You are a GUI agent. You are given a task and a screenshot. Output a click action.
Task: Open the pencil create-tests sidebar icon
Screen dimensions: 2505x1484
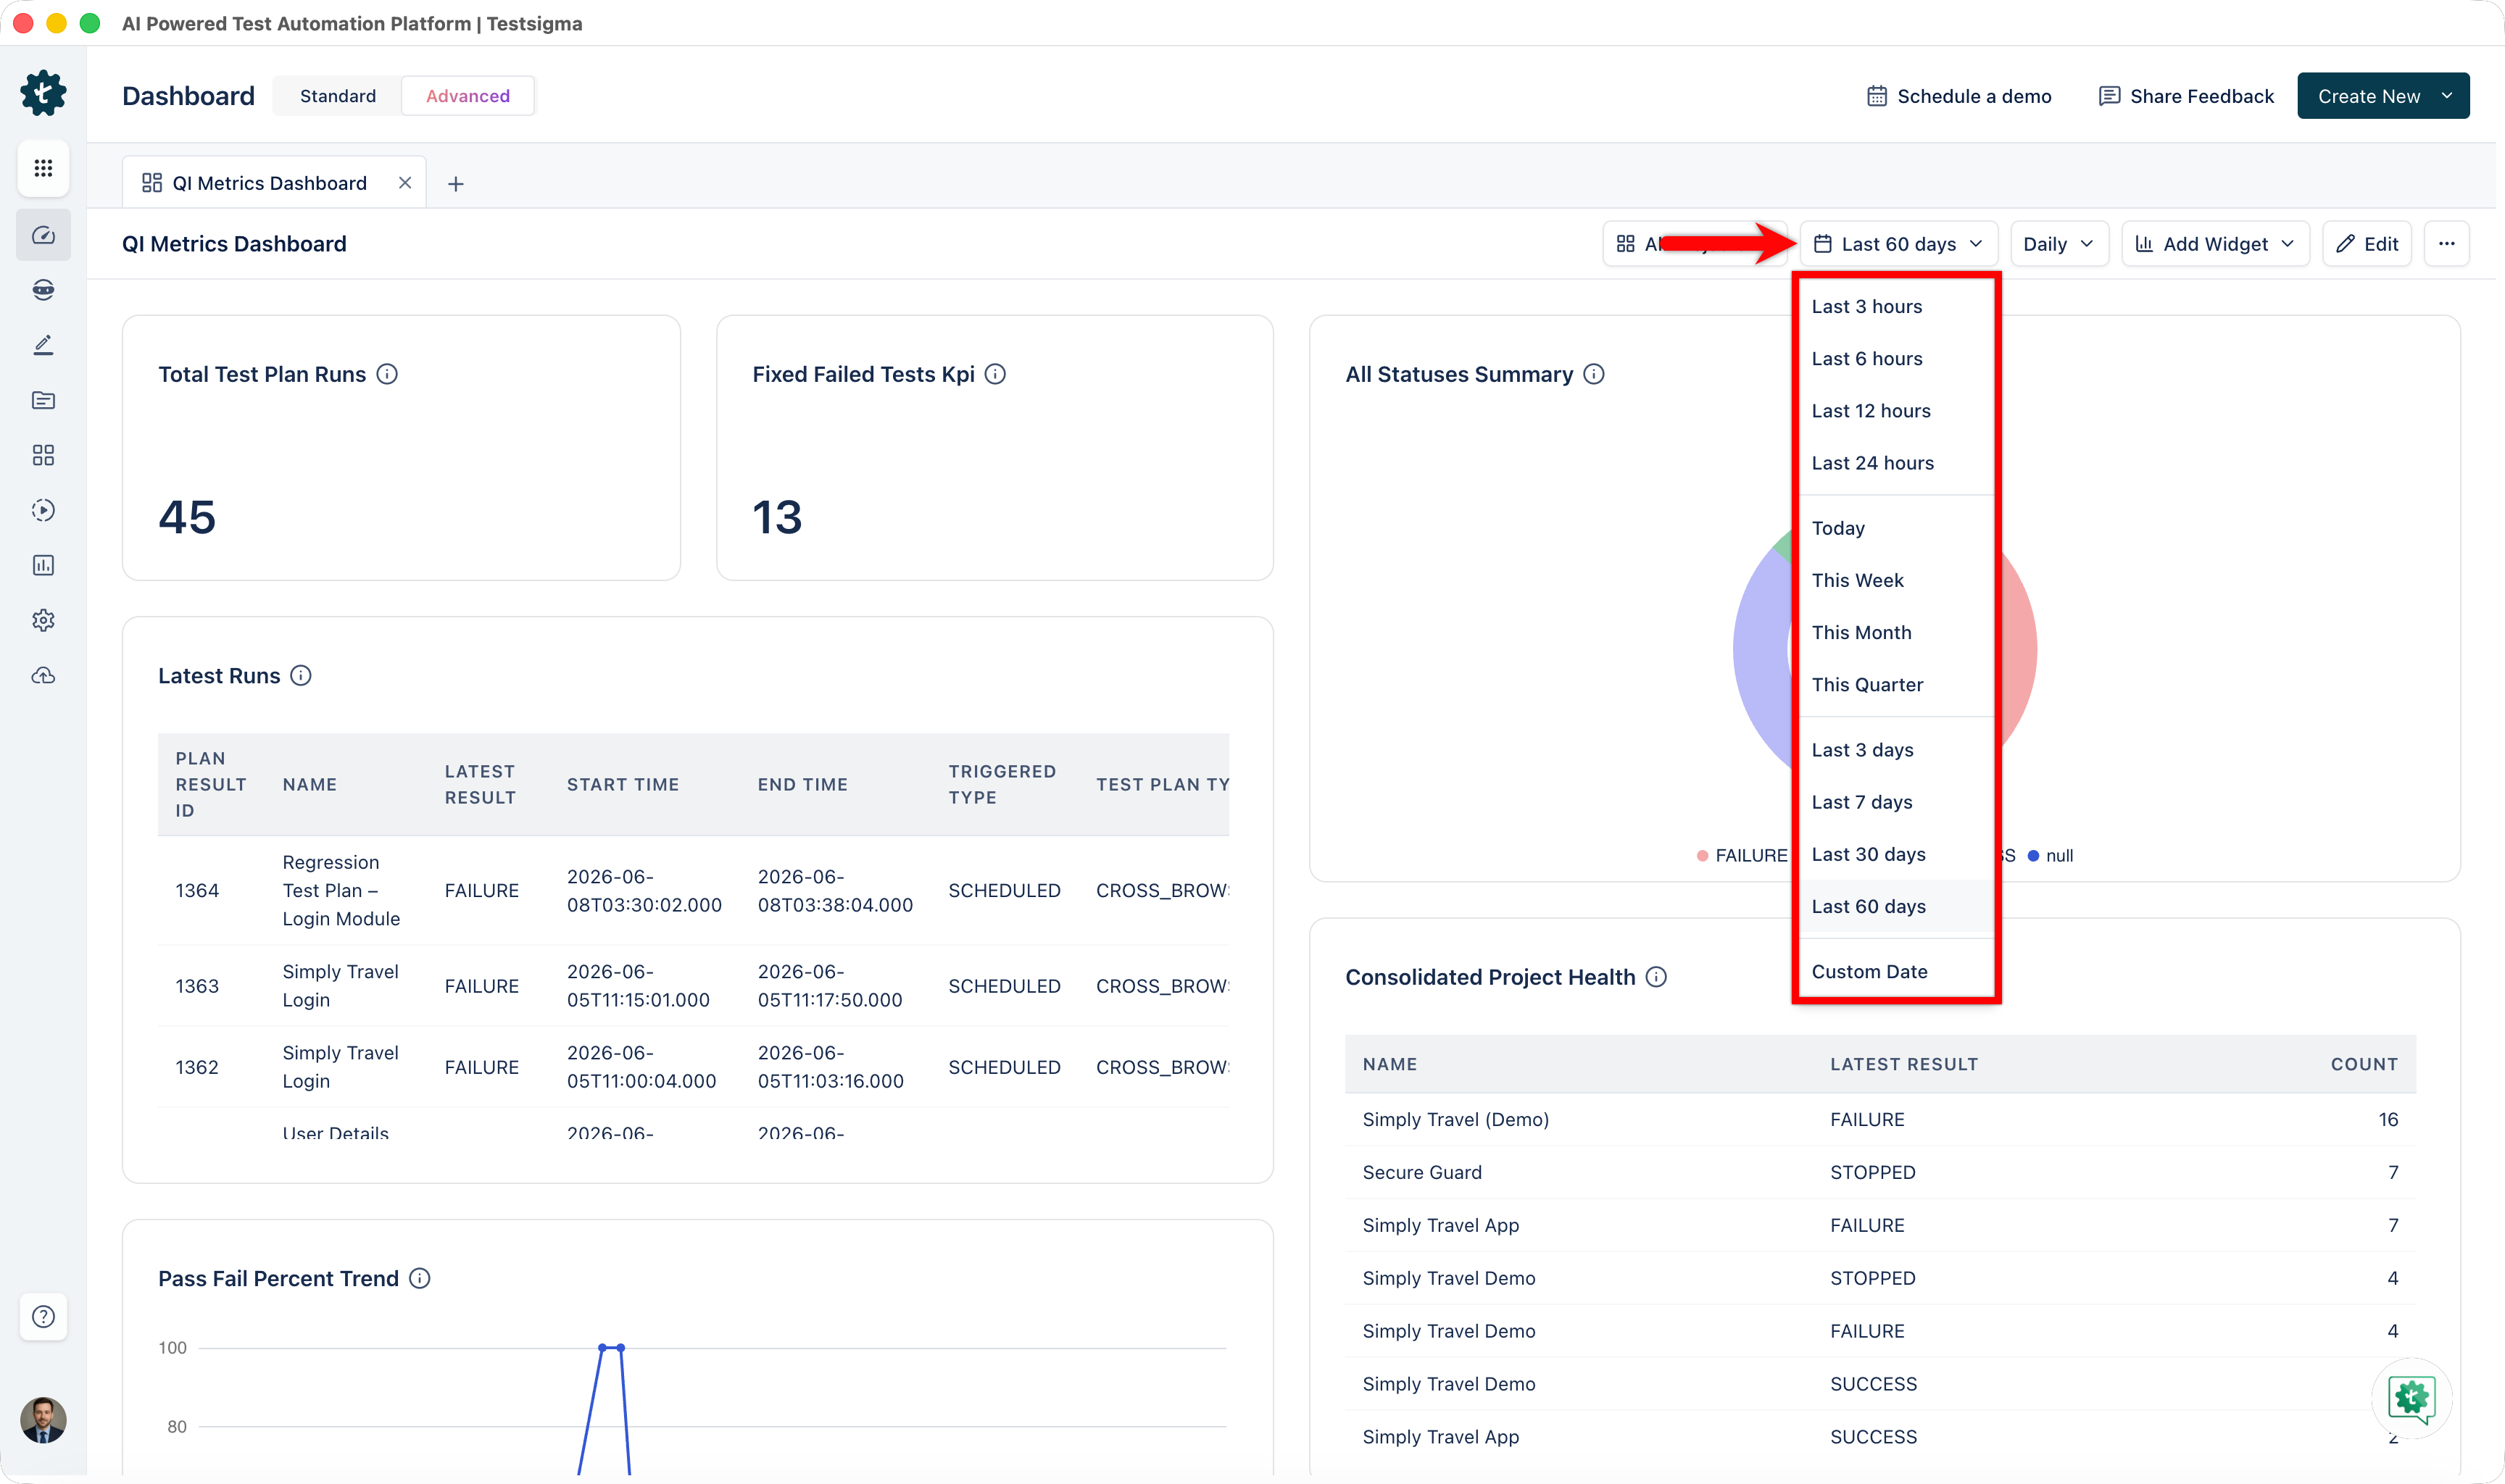(x=43, y=345)
